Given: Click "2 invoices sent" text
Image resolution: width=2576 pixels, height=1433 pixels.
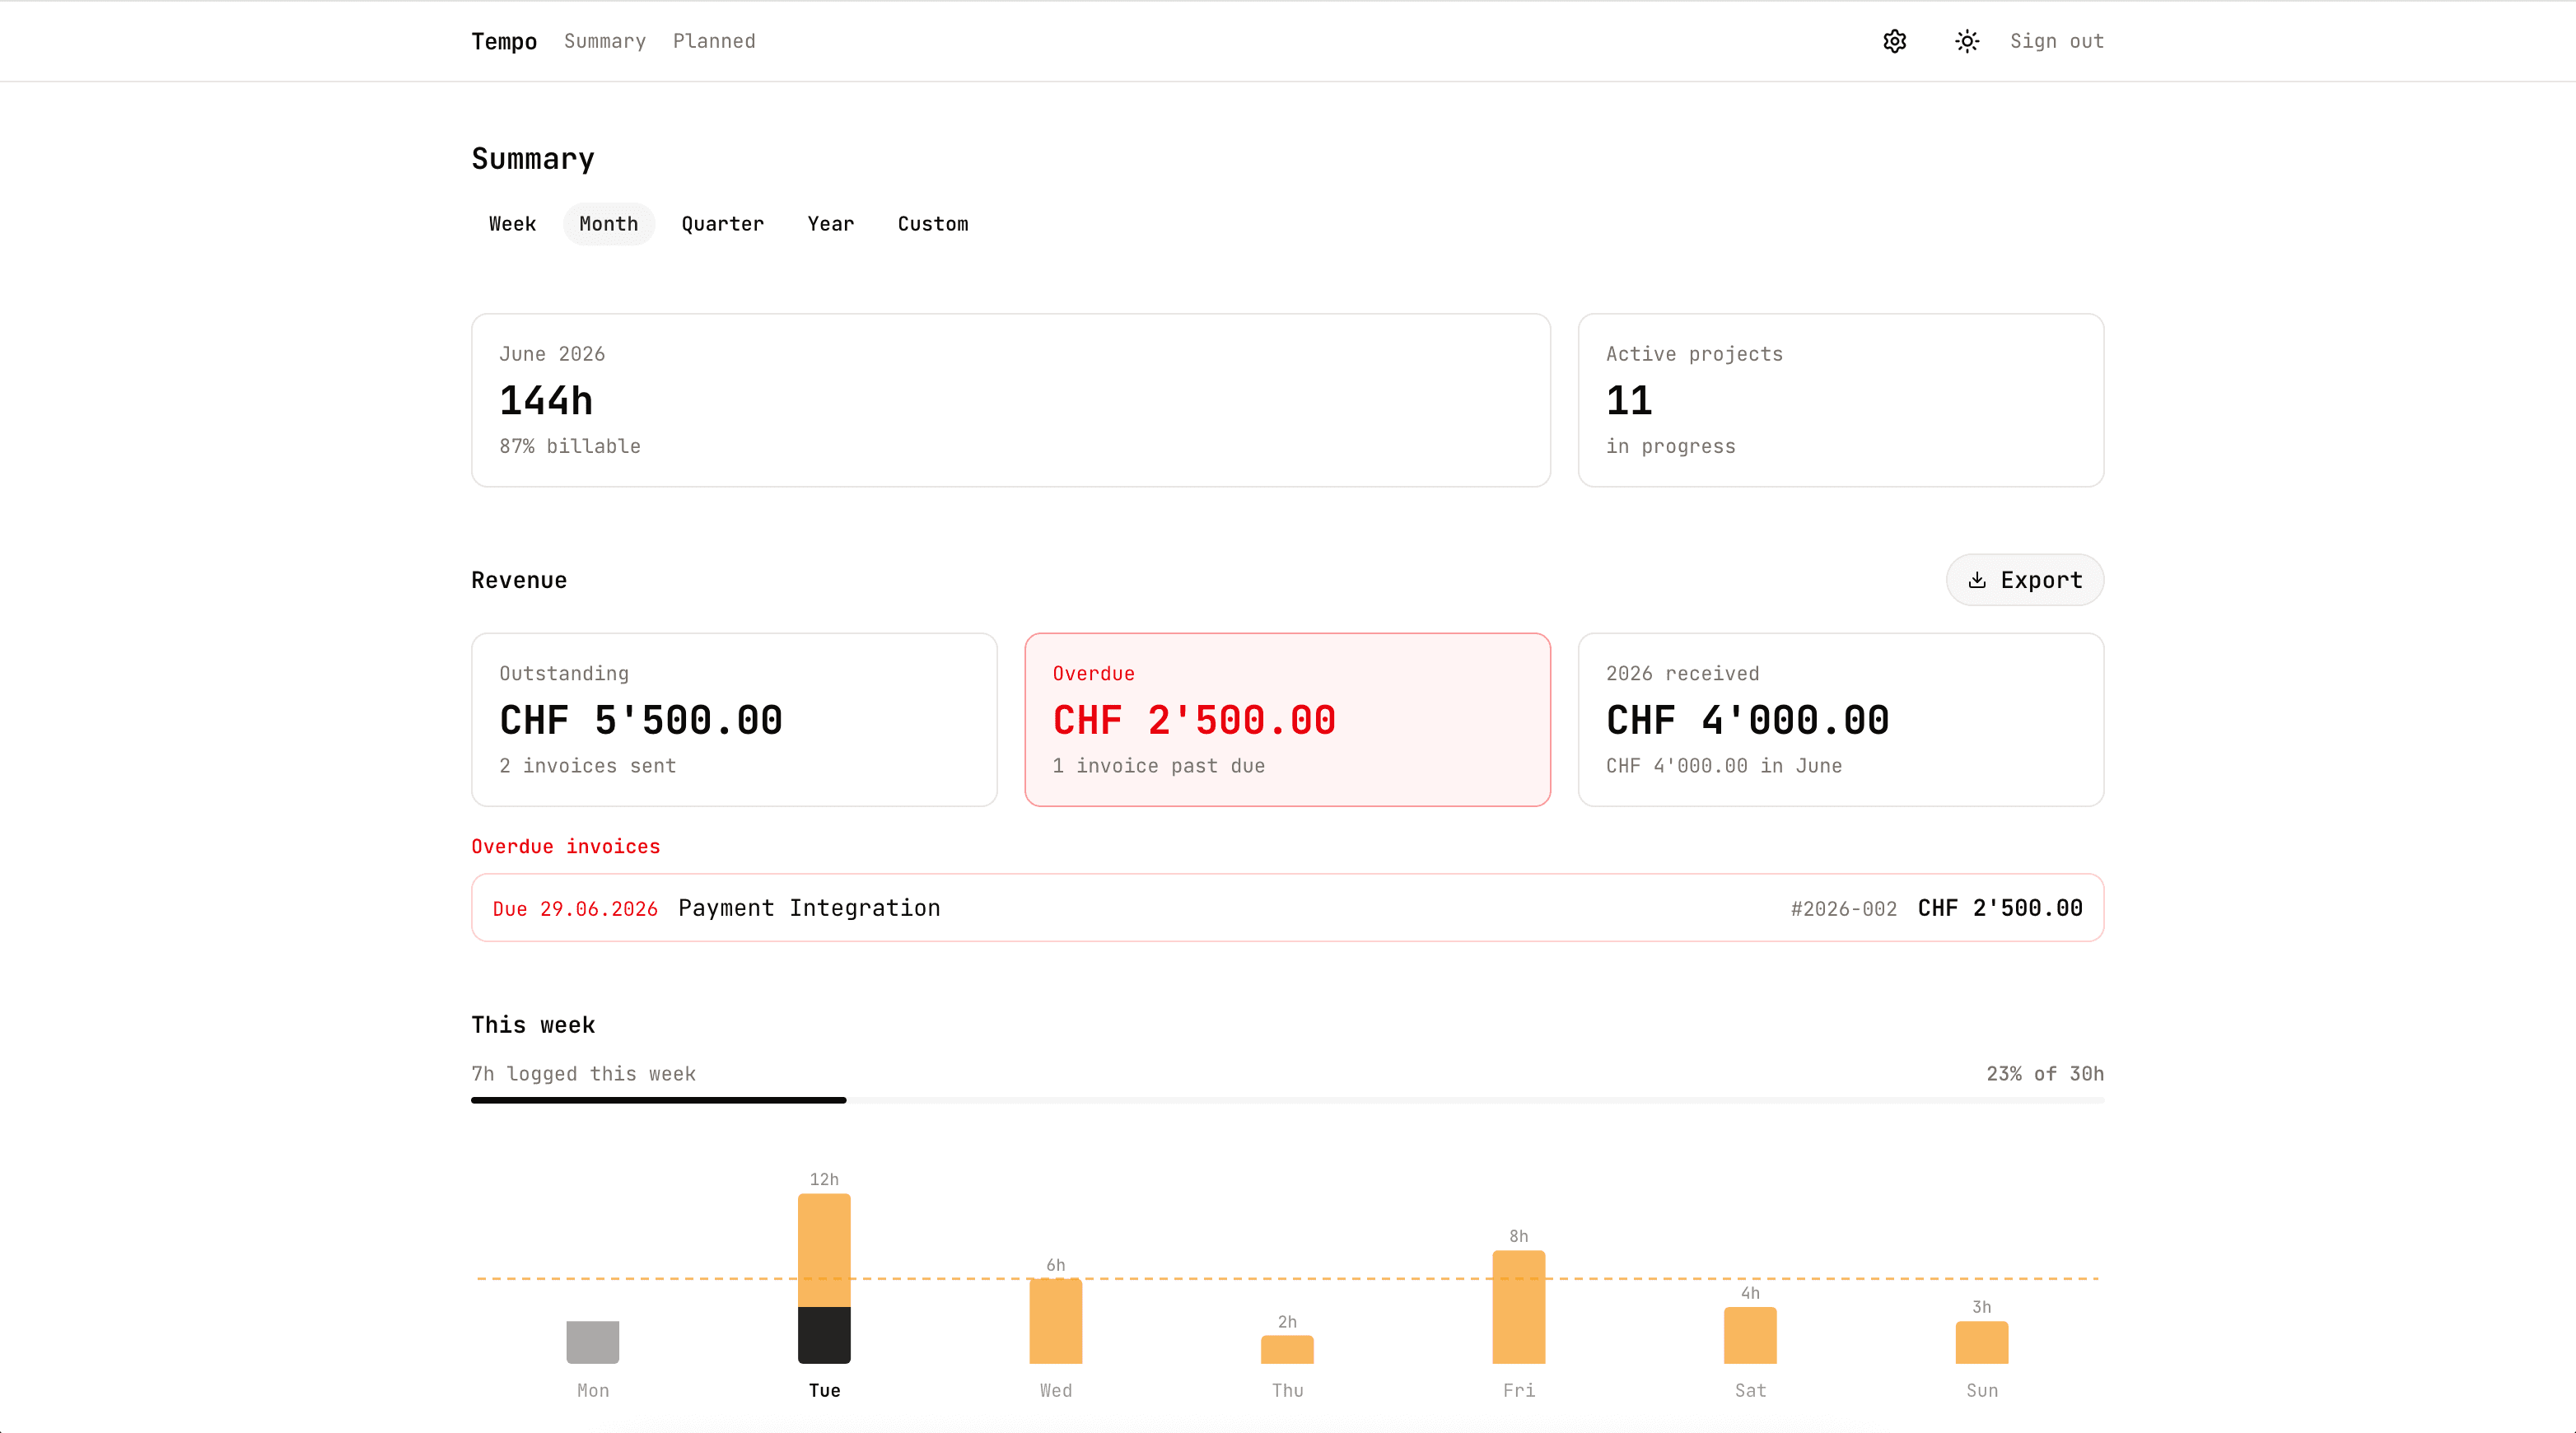Looking at the screenshot, I should [588, 766].
